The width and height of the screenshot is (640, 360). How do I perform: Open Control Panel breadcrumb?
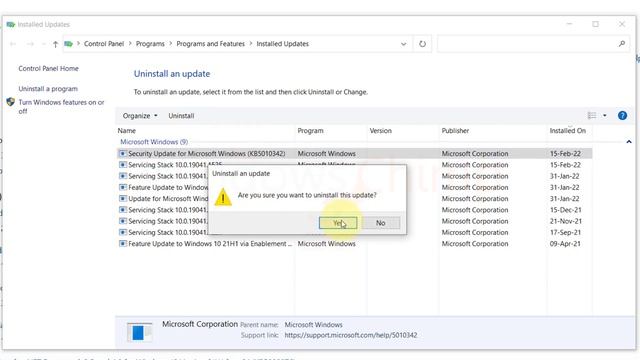104,44
